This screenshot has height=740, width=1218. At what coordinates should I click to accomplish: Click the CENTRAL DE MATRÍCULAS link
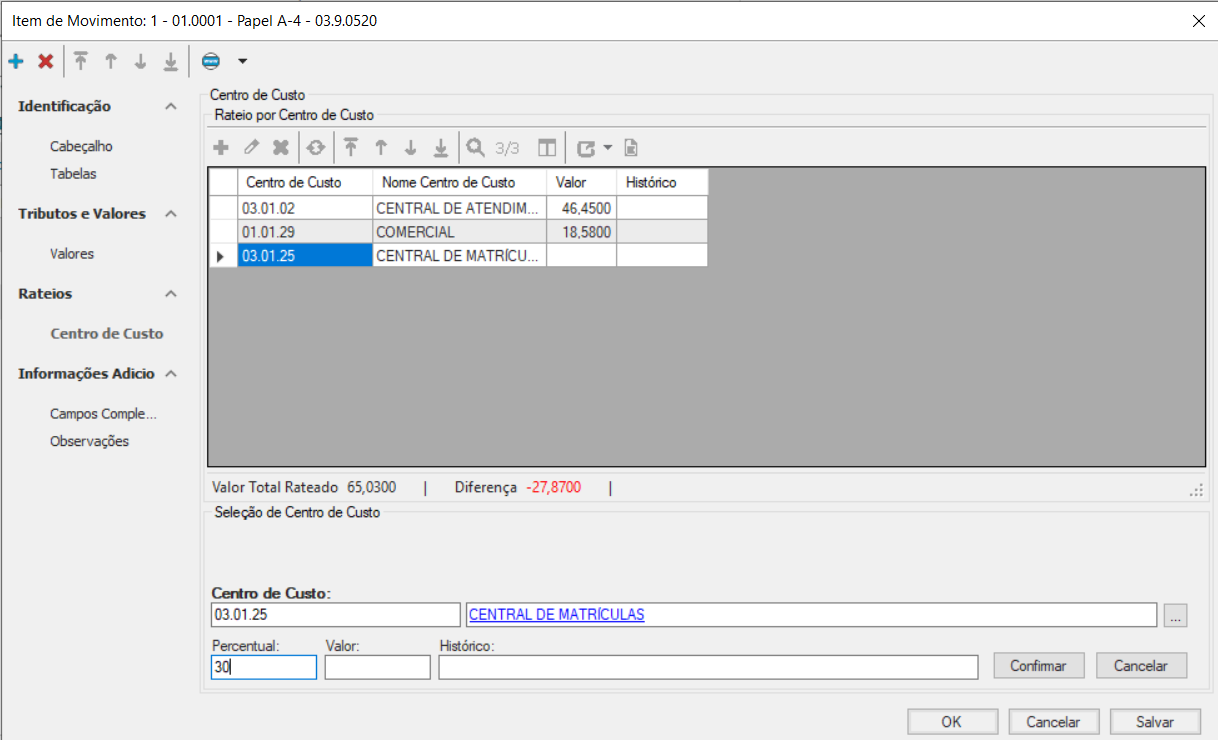click(x=556, y=615)
